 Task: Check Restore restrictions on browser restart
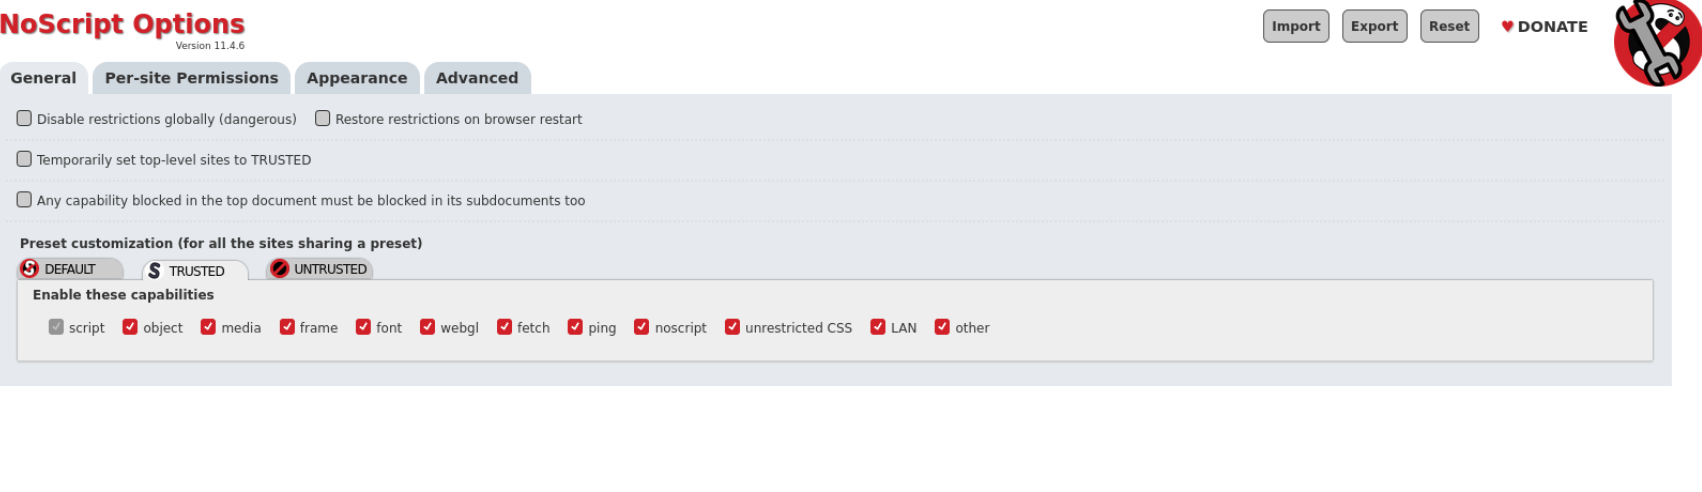coord(323,119)
